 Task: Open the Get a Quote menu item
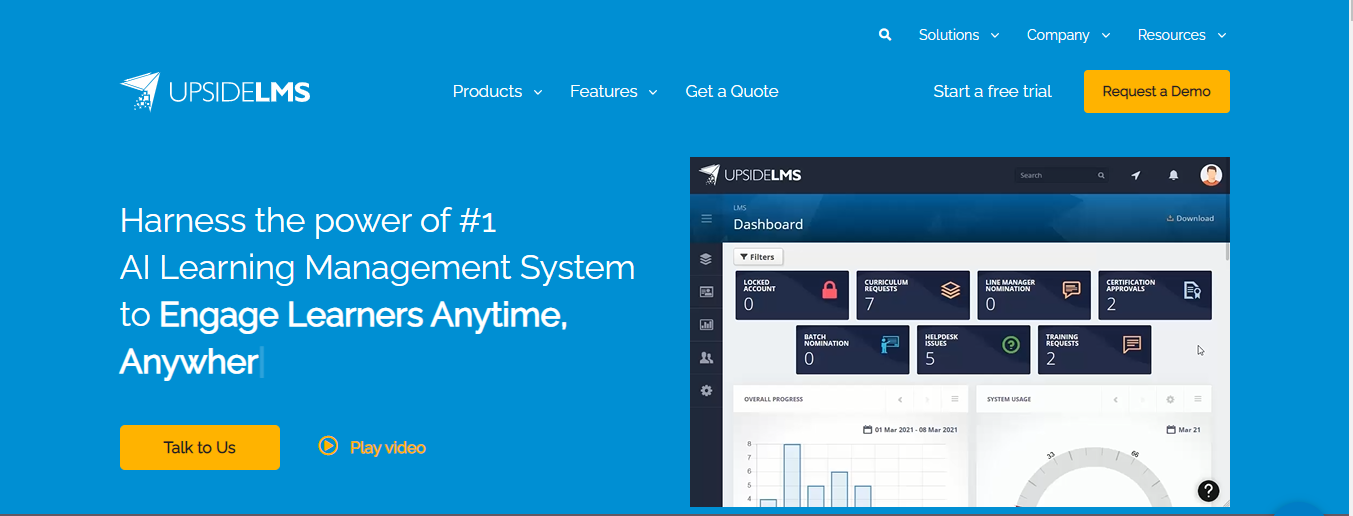pyautogui.click(x=732, y=91)
